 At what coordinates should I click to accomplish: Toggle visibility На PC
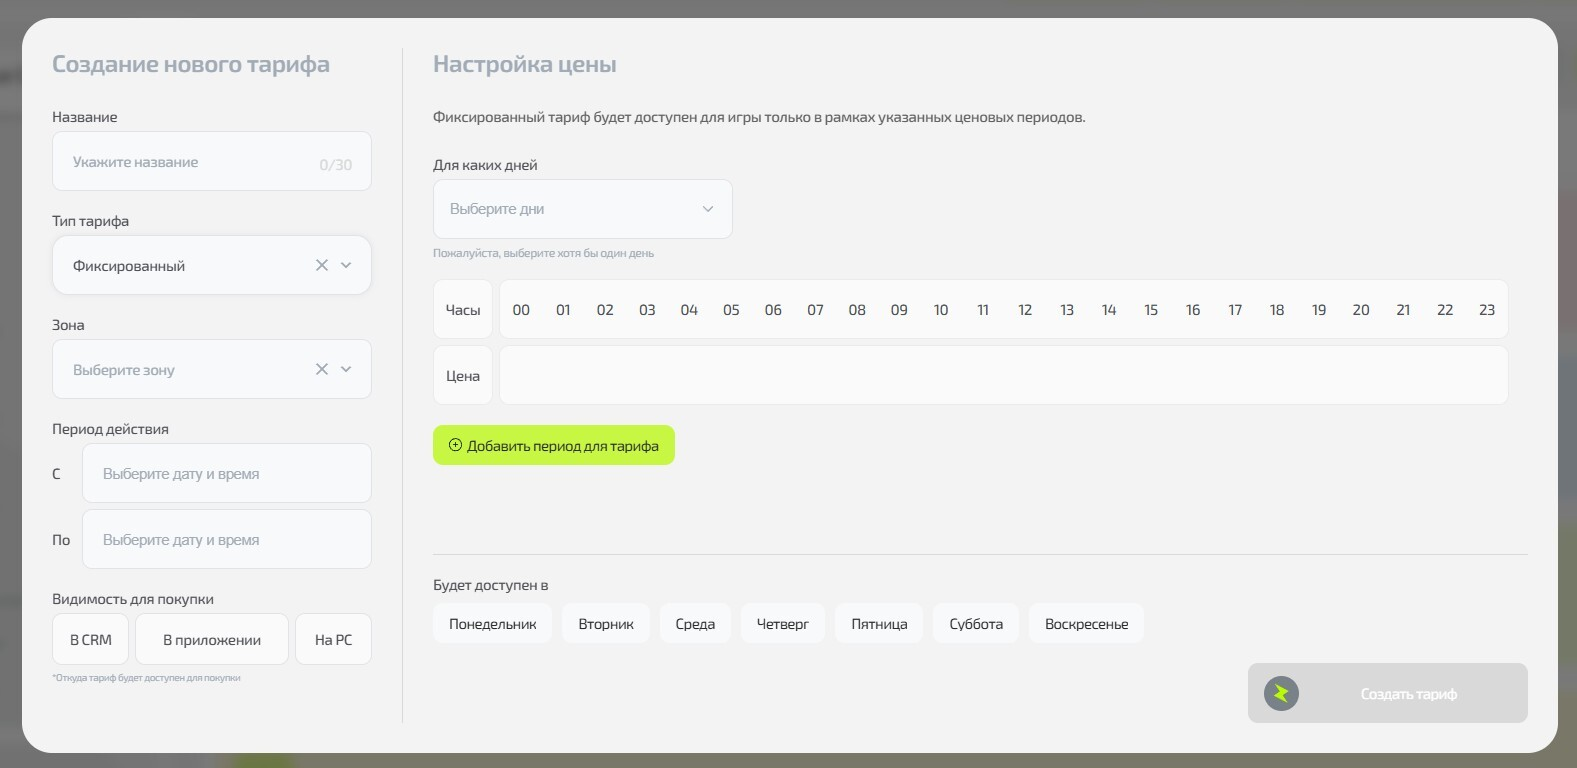pyautogui.click(x=333, y=639)
